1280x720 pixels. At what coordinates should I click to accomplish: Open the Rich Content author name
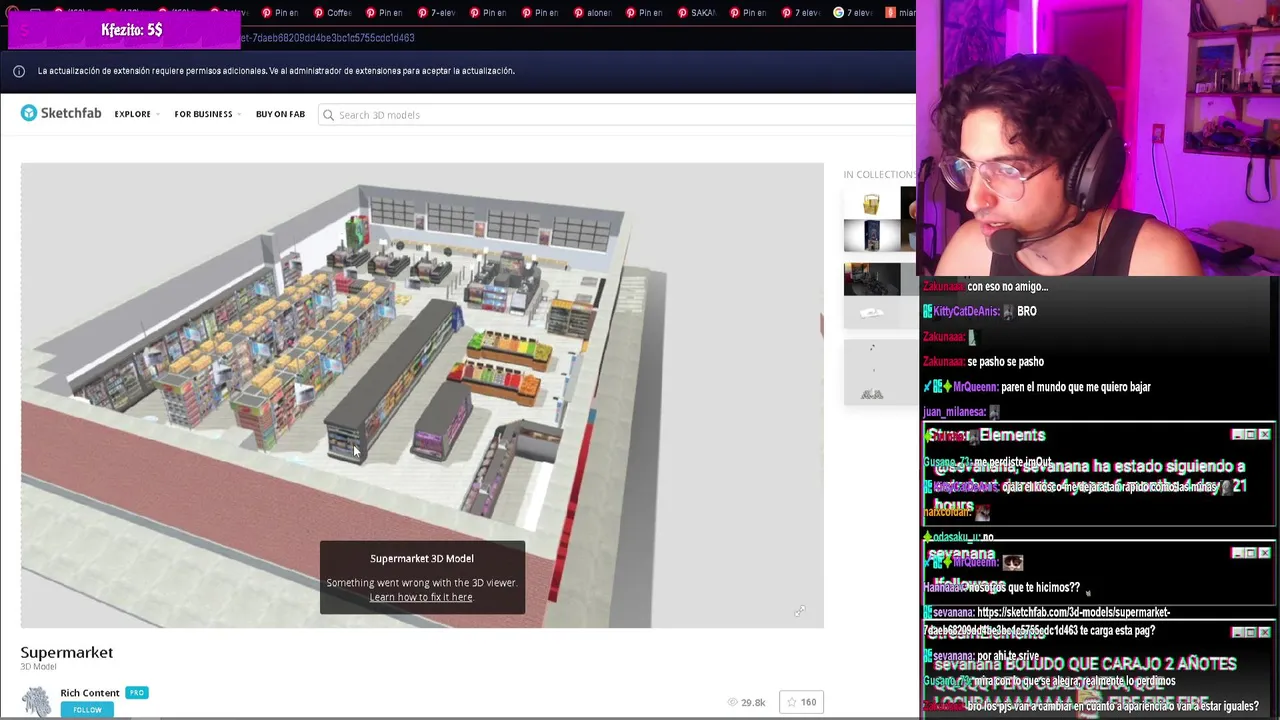[x=90, y=693]
